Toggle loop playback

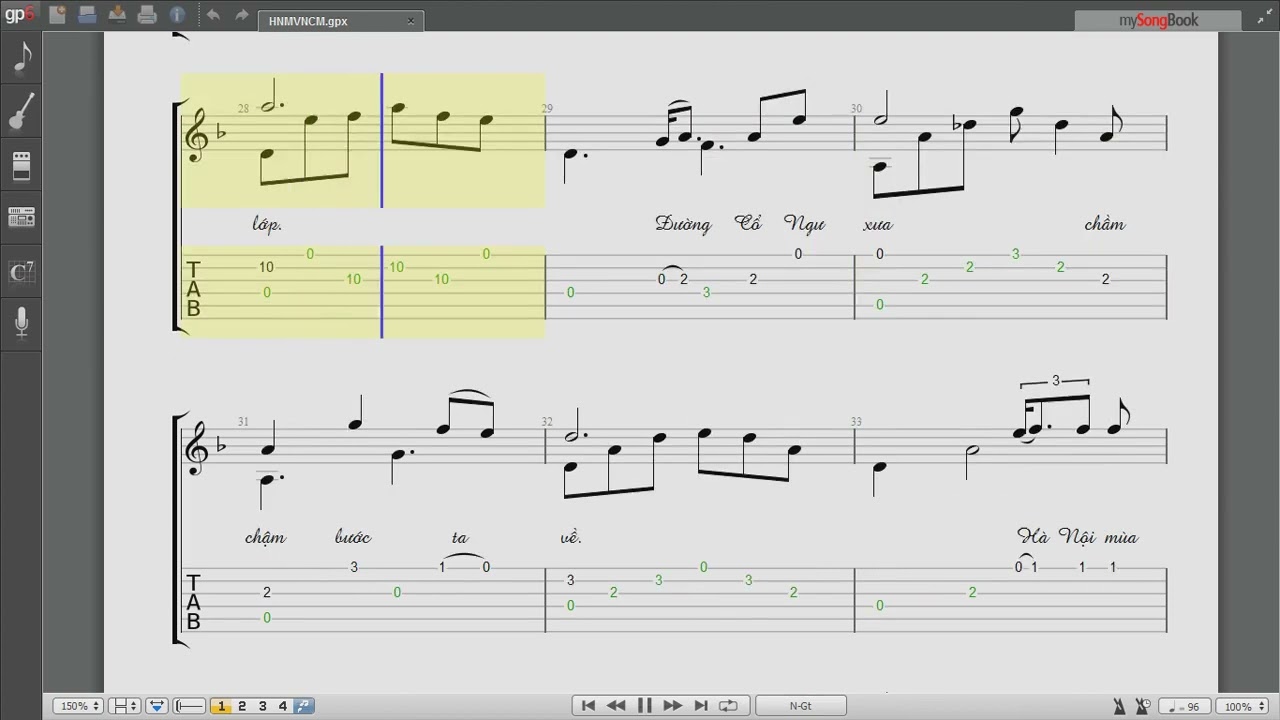(728, 706)
